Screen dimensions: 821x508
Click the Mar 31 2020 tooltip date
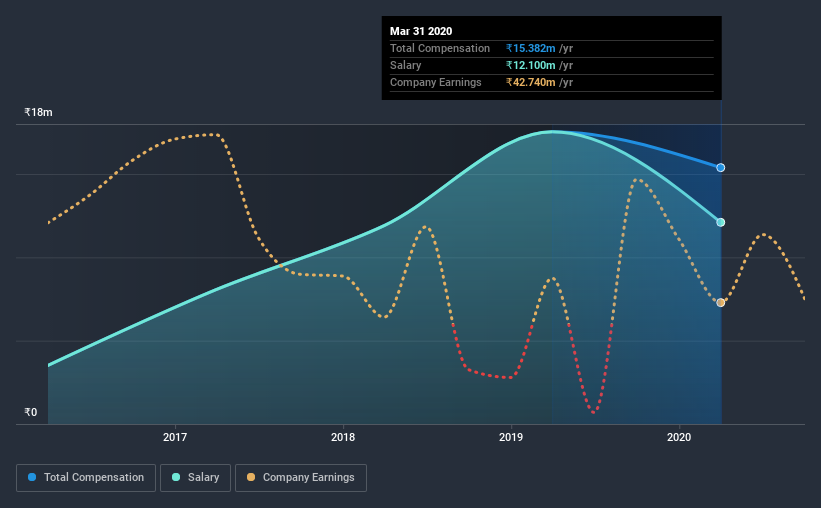click(x=421, y=31)
